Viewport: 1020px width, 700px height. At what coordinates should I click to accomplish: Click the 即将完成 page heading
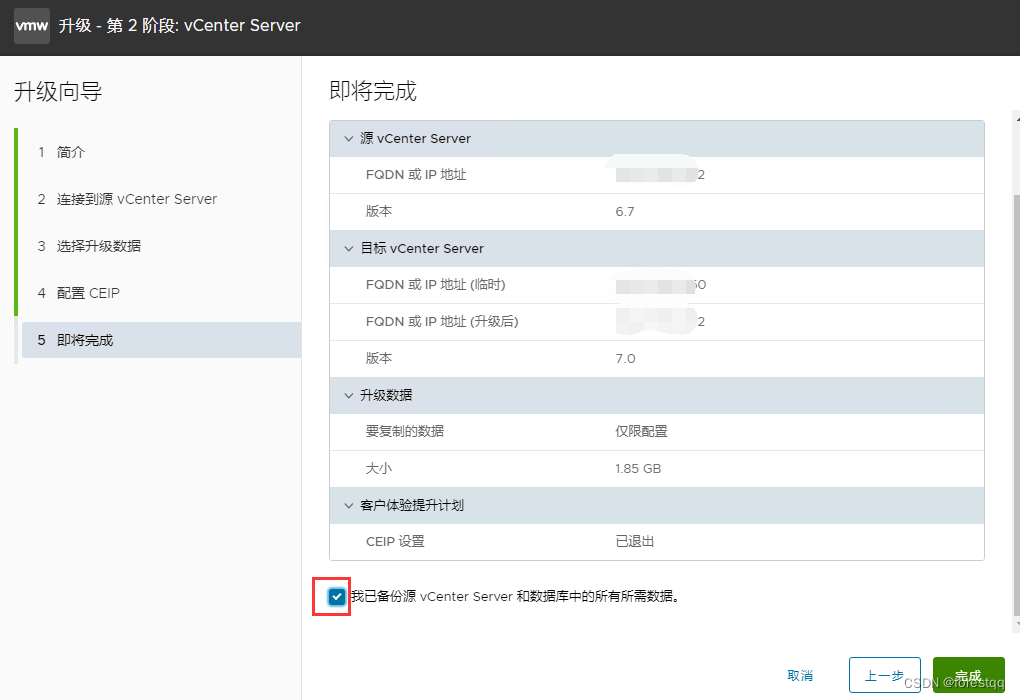[x=373, y=90]
